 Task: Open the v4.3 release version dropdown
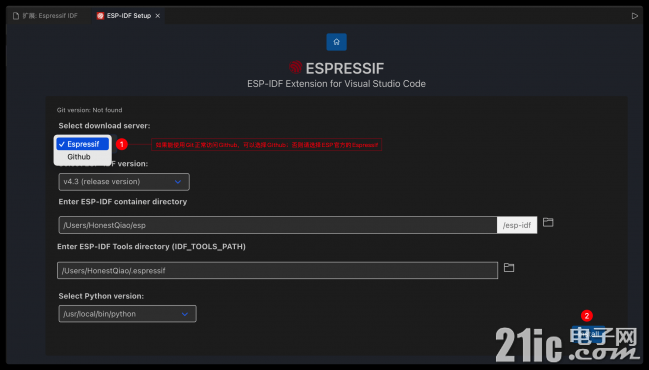(124, 182)
